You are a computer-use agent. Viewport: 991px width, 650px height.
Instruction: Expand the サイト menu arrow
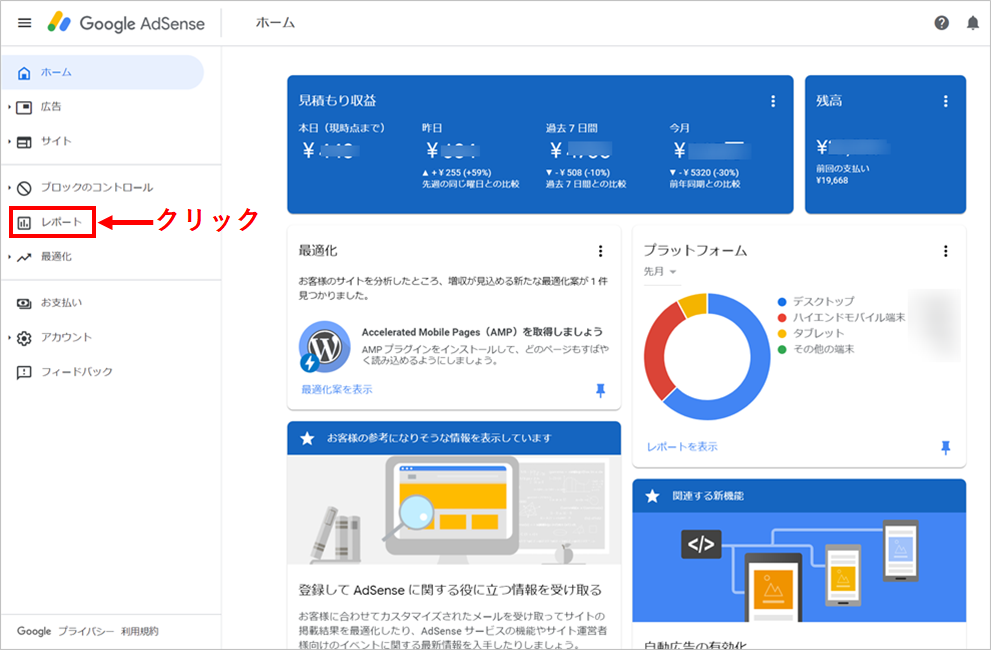coord(9,142)
